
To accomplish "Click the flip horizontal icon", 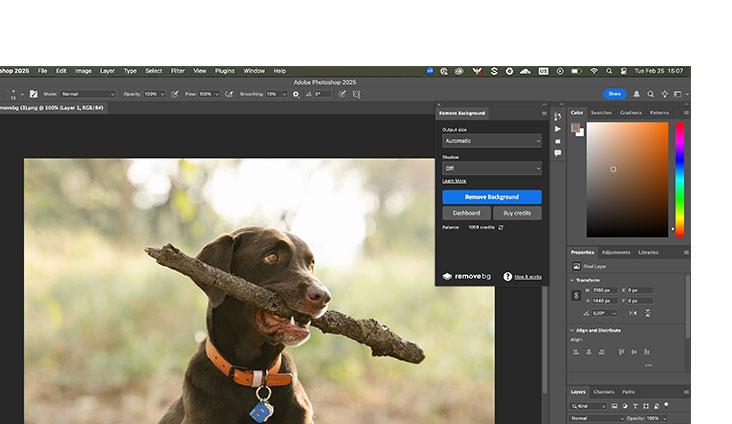I will point(633,313).
